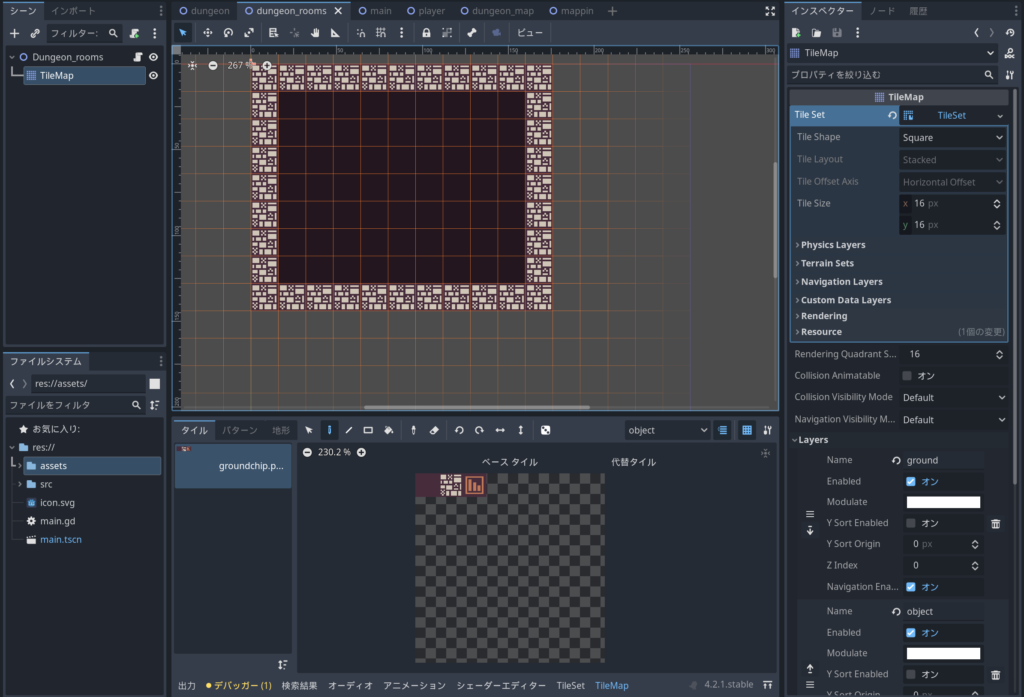
Task: Toggle Collision Animatable checkbox
Action: [x=907, y=376]
